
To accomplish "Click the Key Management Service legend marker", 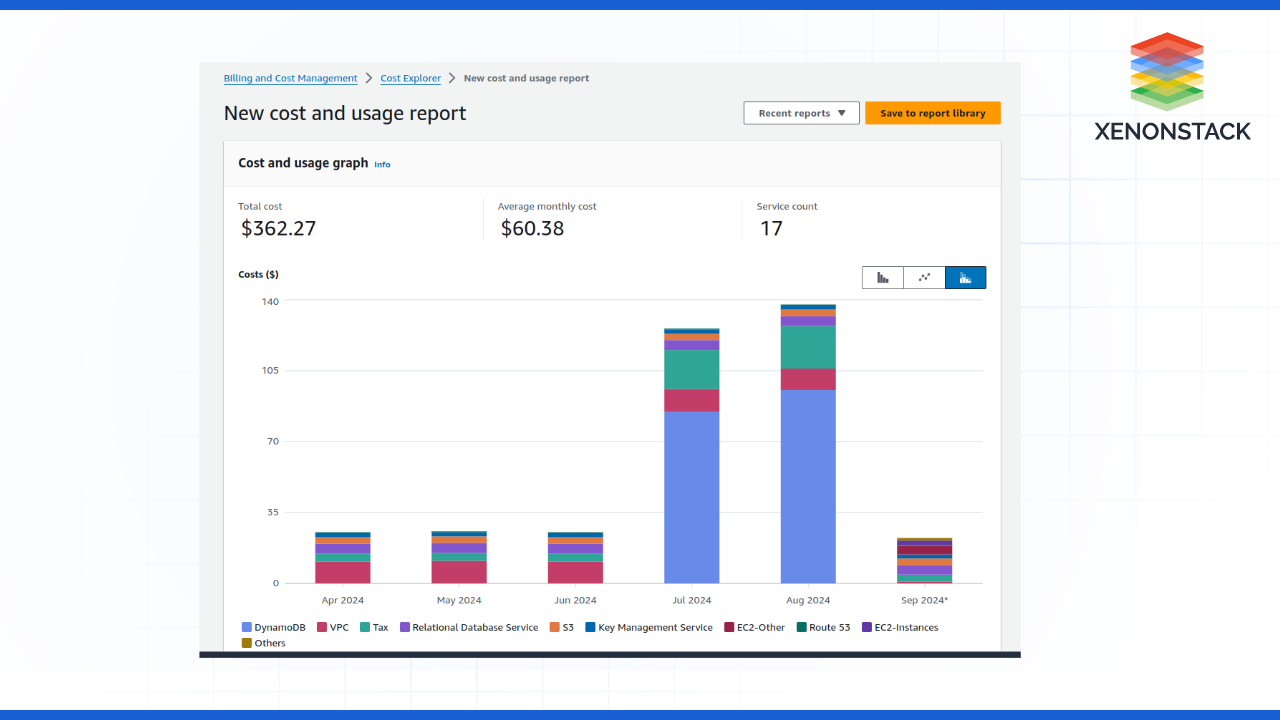I will 590,627.
